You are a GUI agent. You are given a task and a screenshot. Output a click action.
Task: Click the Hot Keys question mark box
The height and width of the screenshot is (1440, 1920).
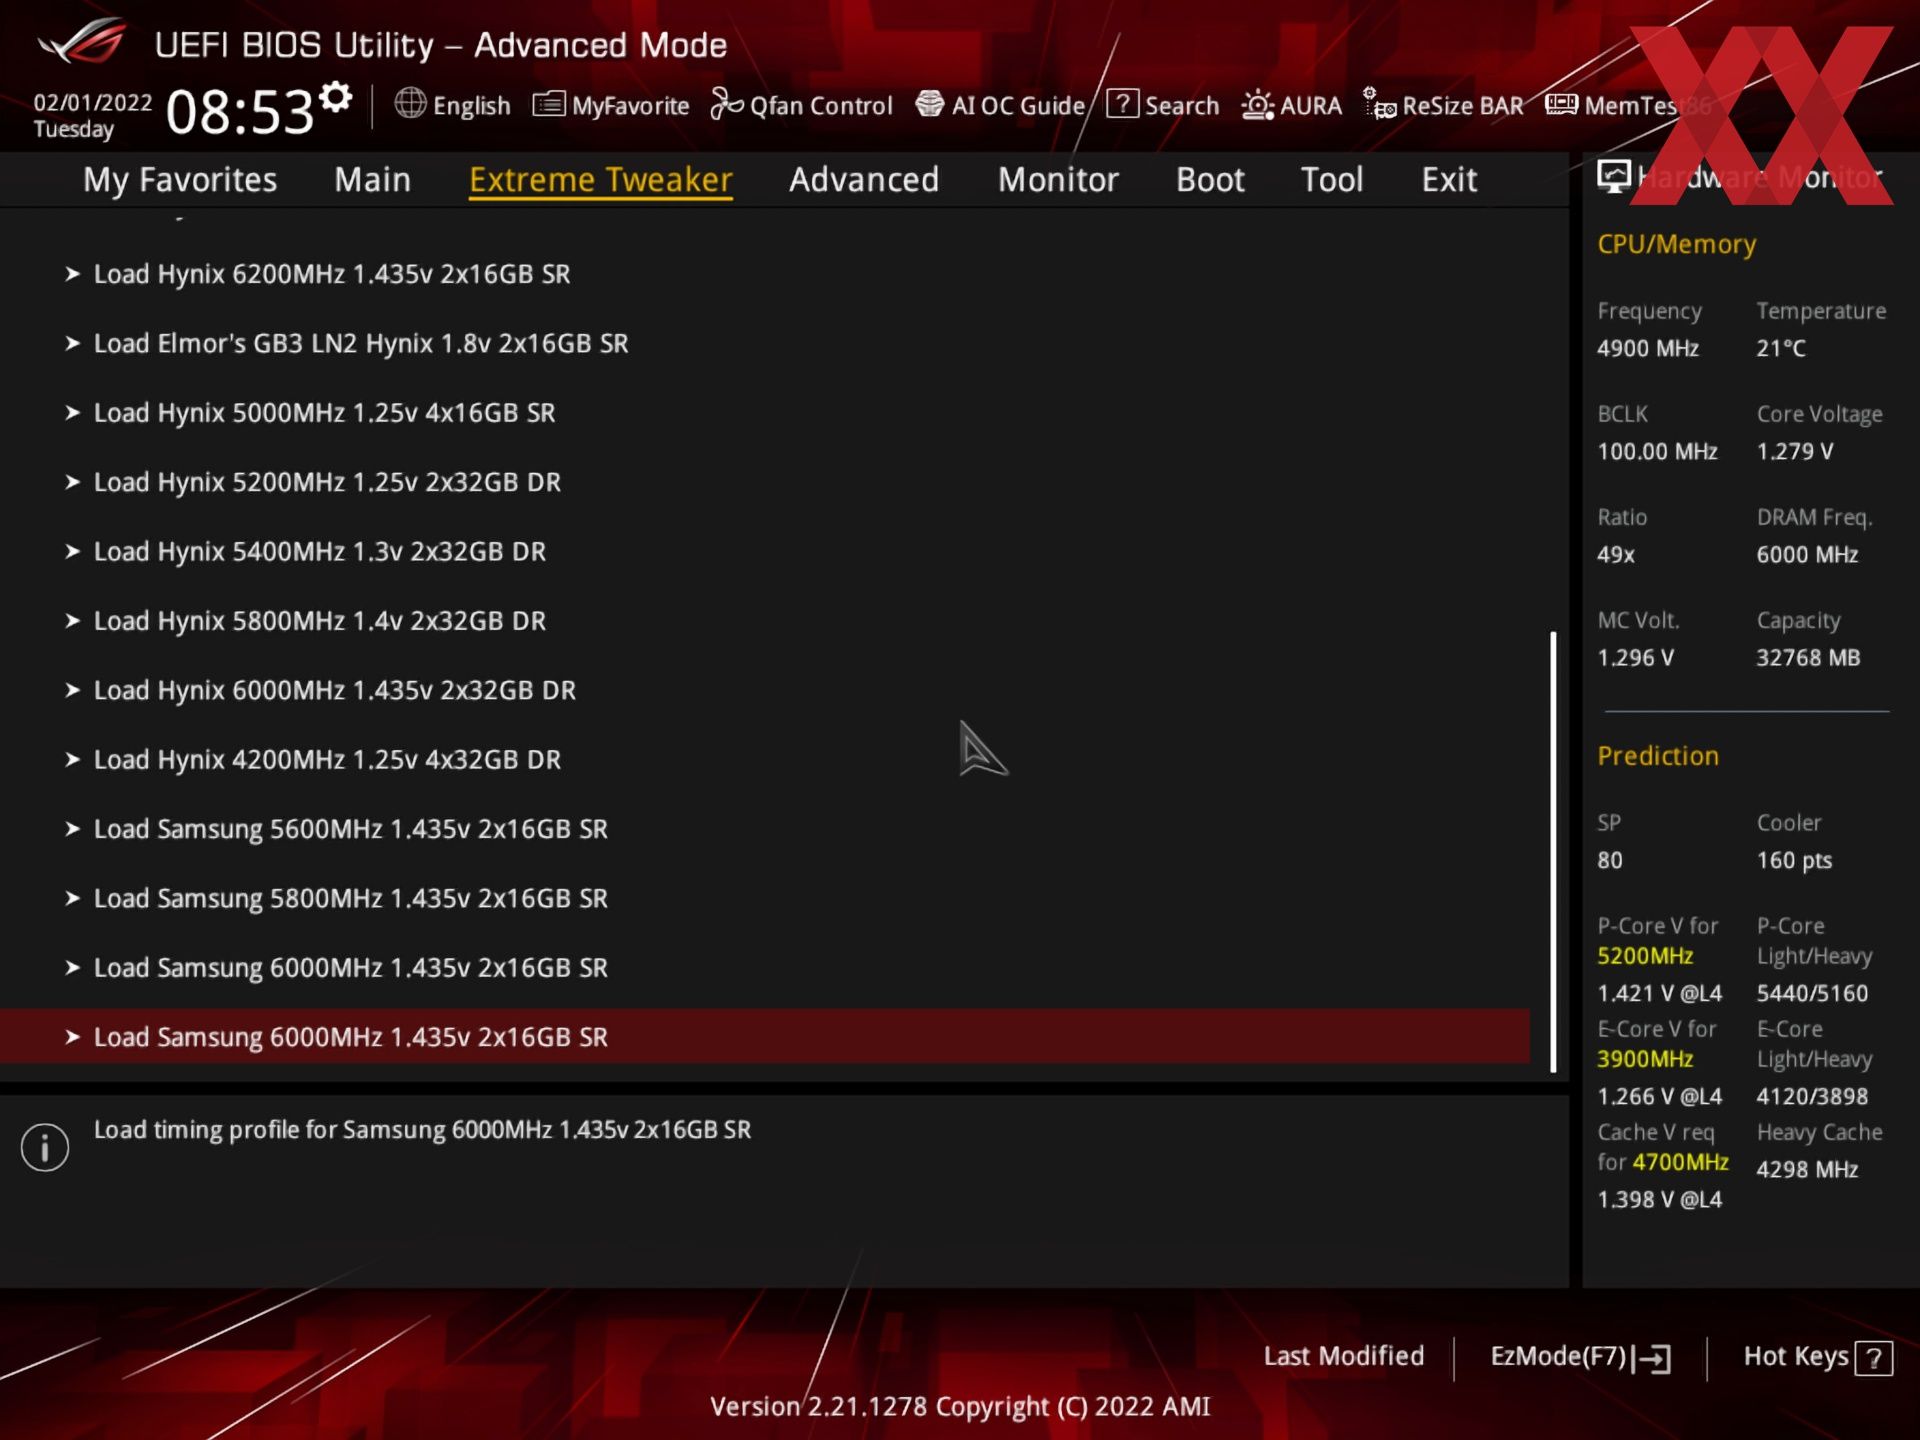tap(1873, 1358)
